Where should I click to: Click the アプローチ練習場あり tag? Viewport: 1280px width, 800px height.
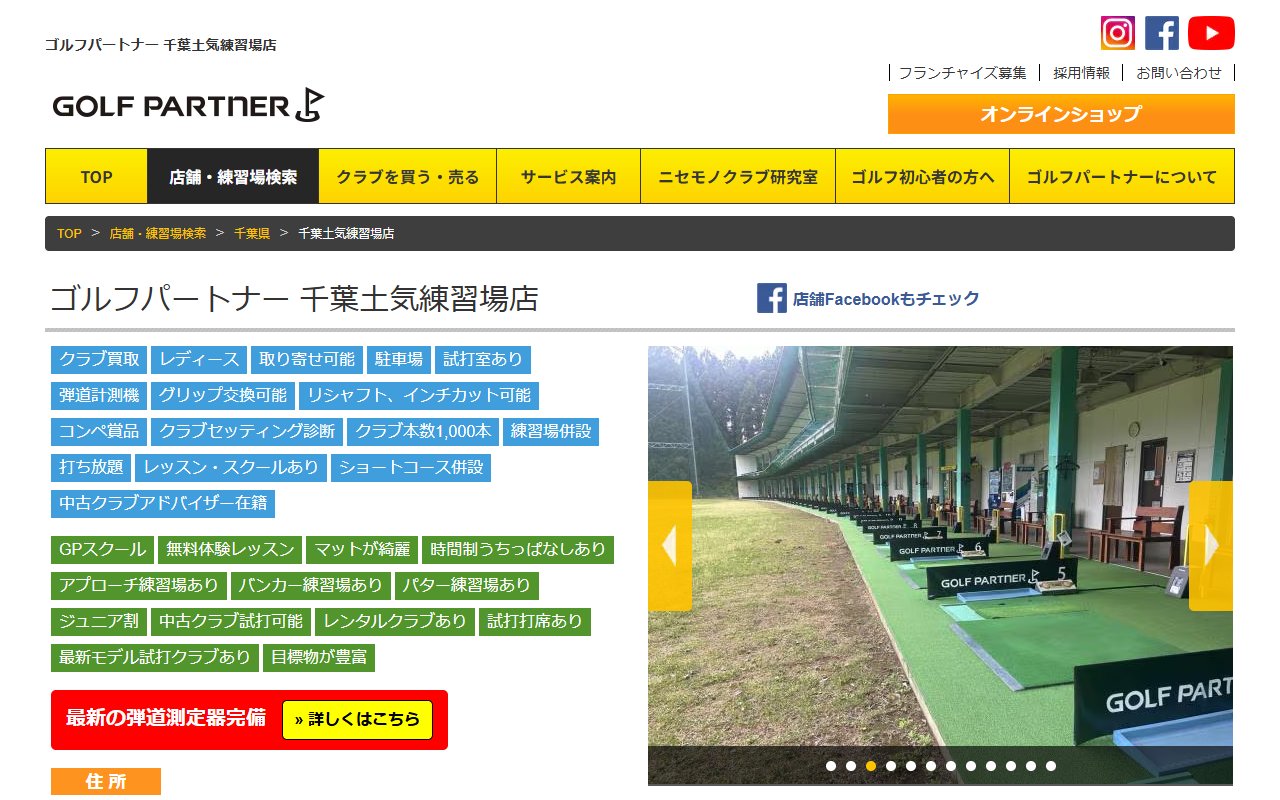coord(139,586)
